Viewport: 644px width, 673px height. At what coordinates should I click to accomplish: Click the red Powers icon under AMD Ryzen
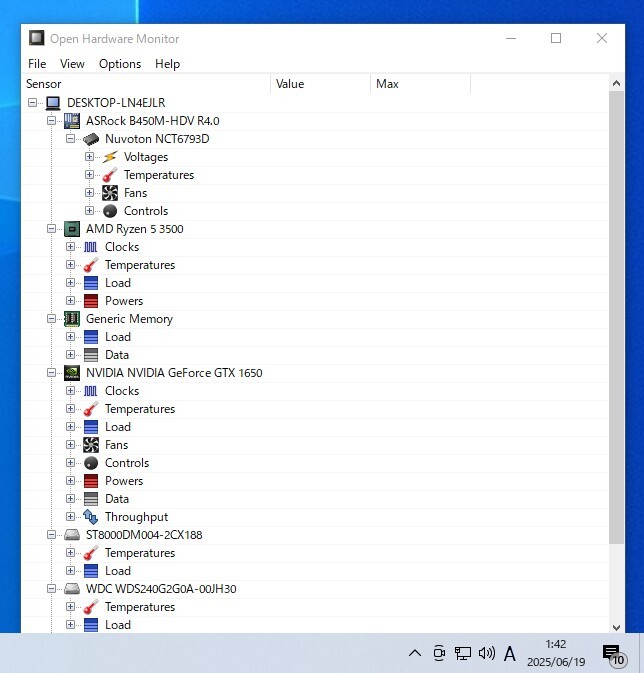[91, 301]
